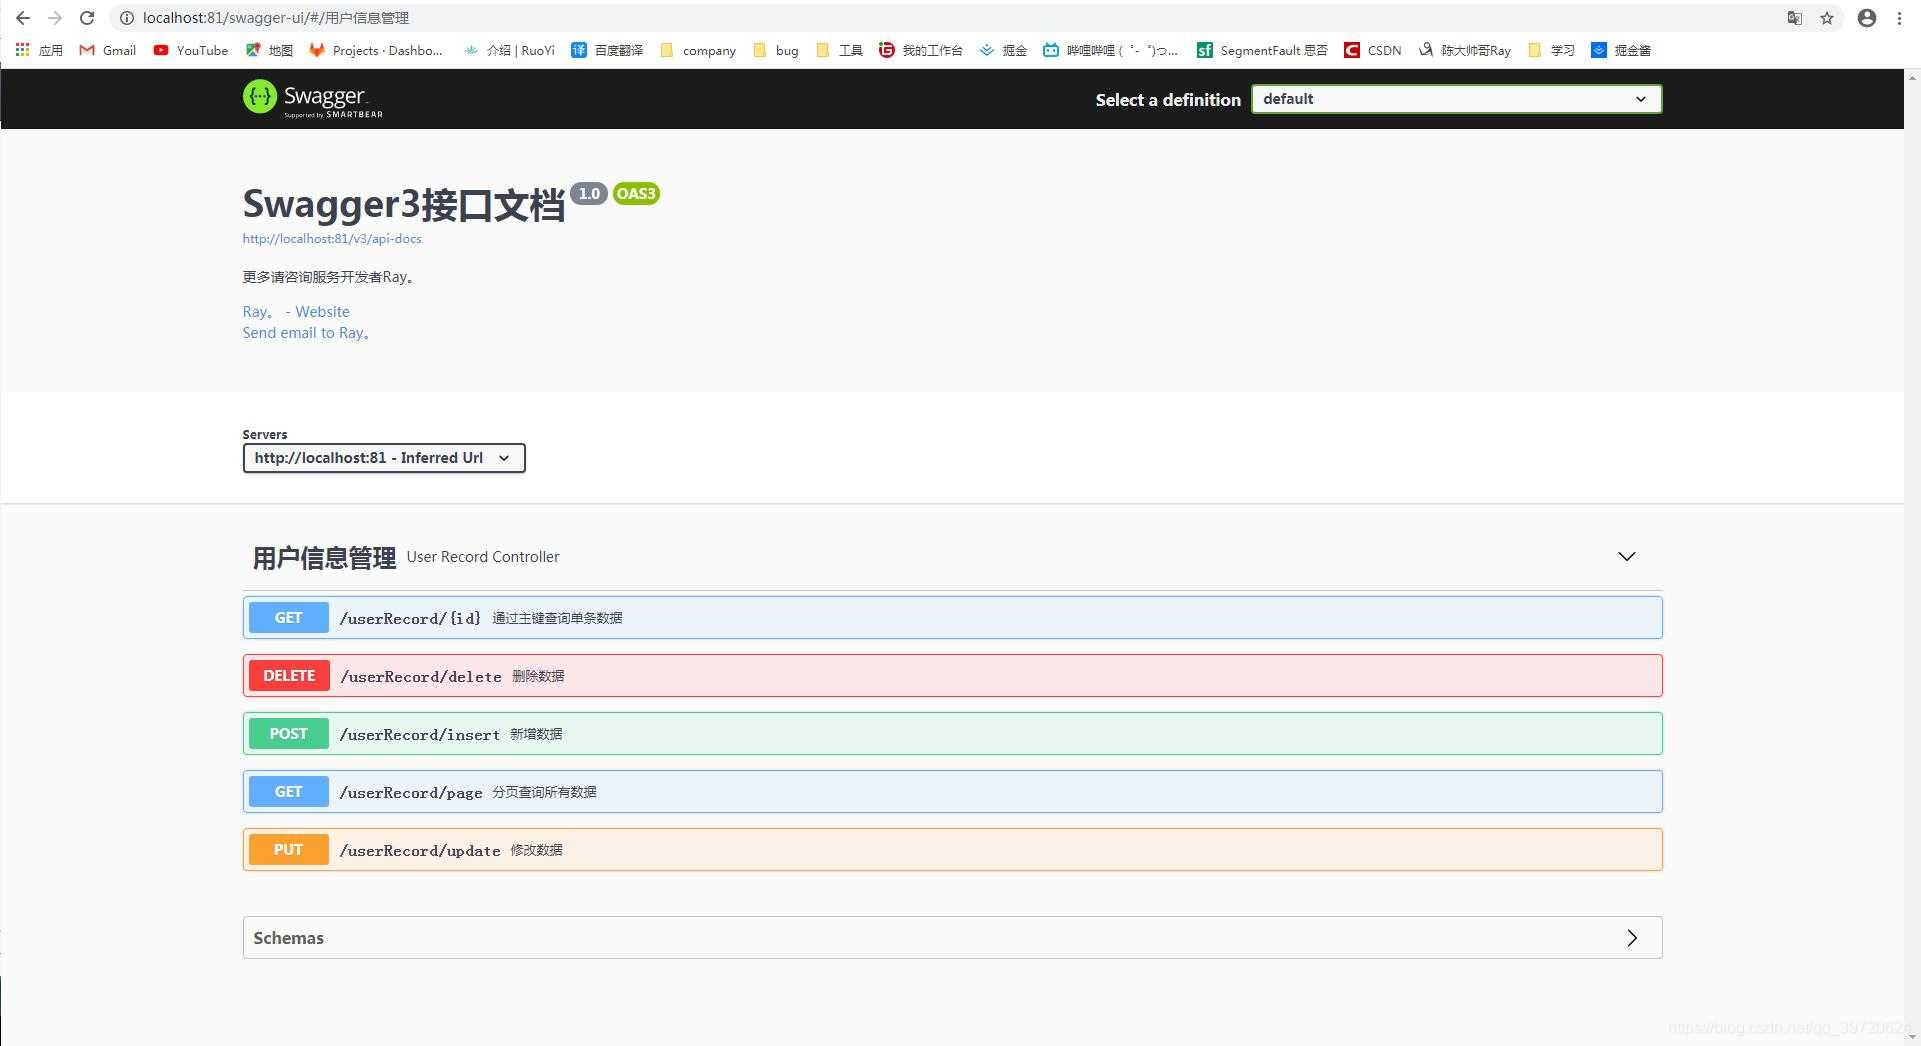Click the bookmark star icon
This screenshot has width=1921, height=1046.
click(1828, 18)
